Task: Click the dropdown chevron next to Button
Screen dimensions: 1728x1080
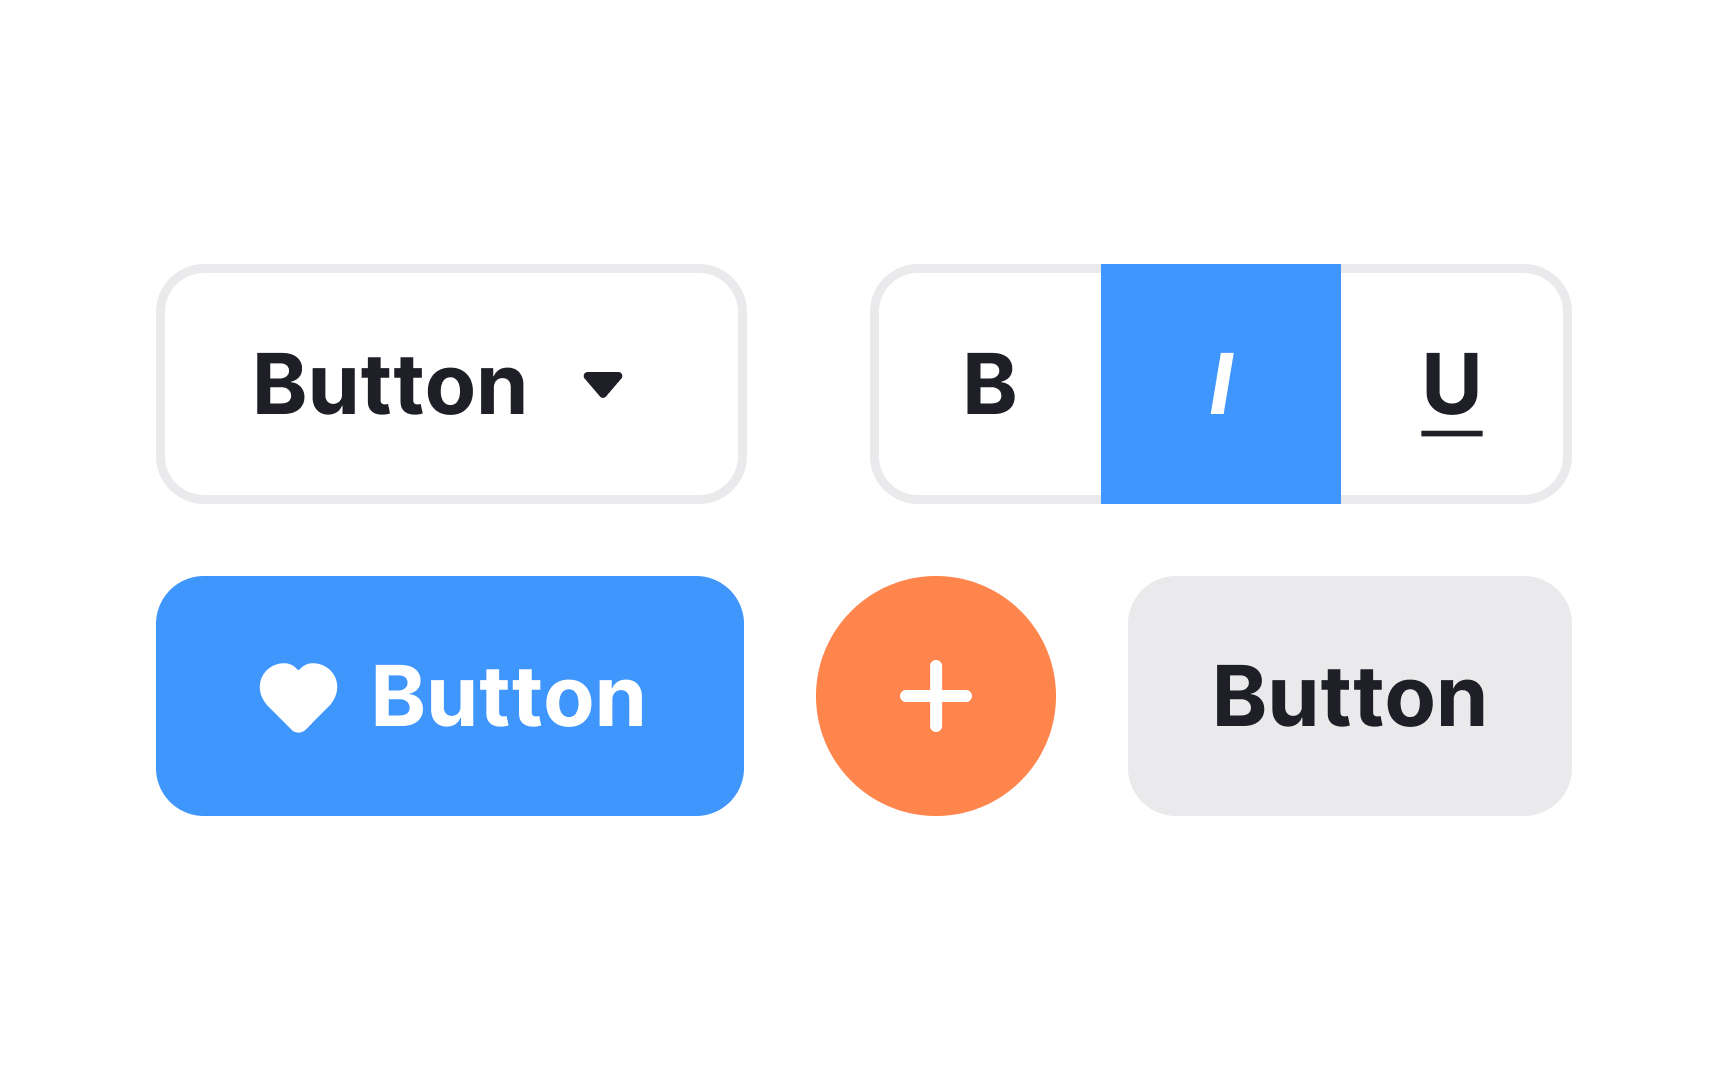Action: point(603,385)
